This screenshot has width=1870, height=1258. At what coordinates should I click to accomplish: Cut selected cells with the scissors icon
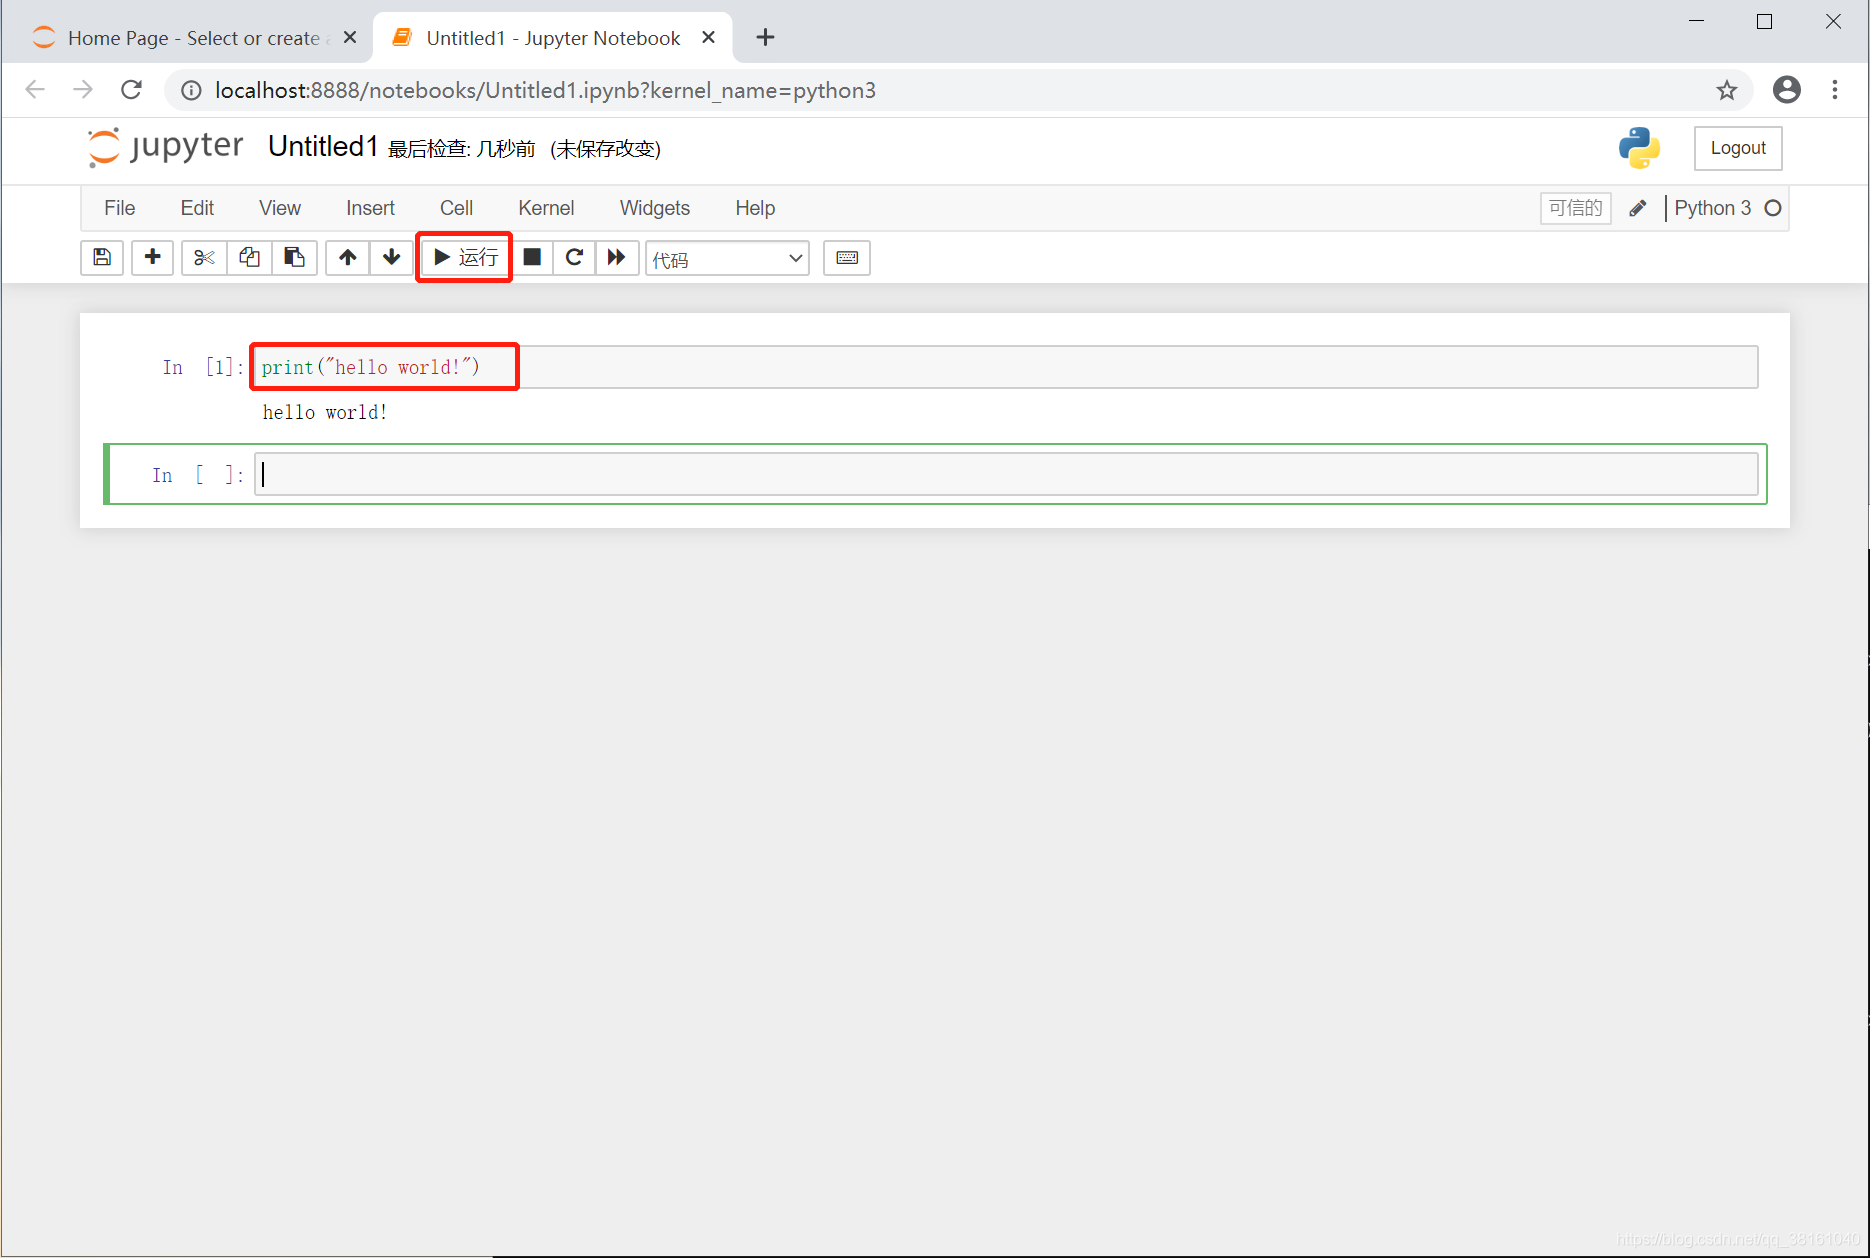[204, 258]
